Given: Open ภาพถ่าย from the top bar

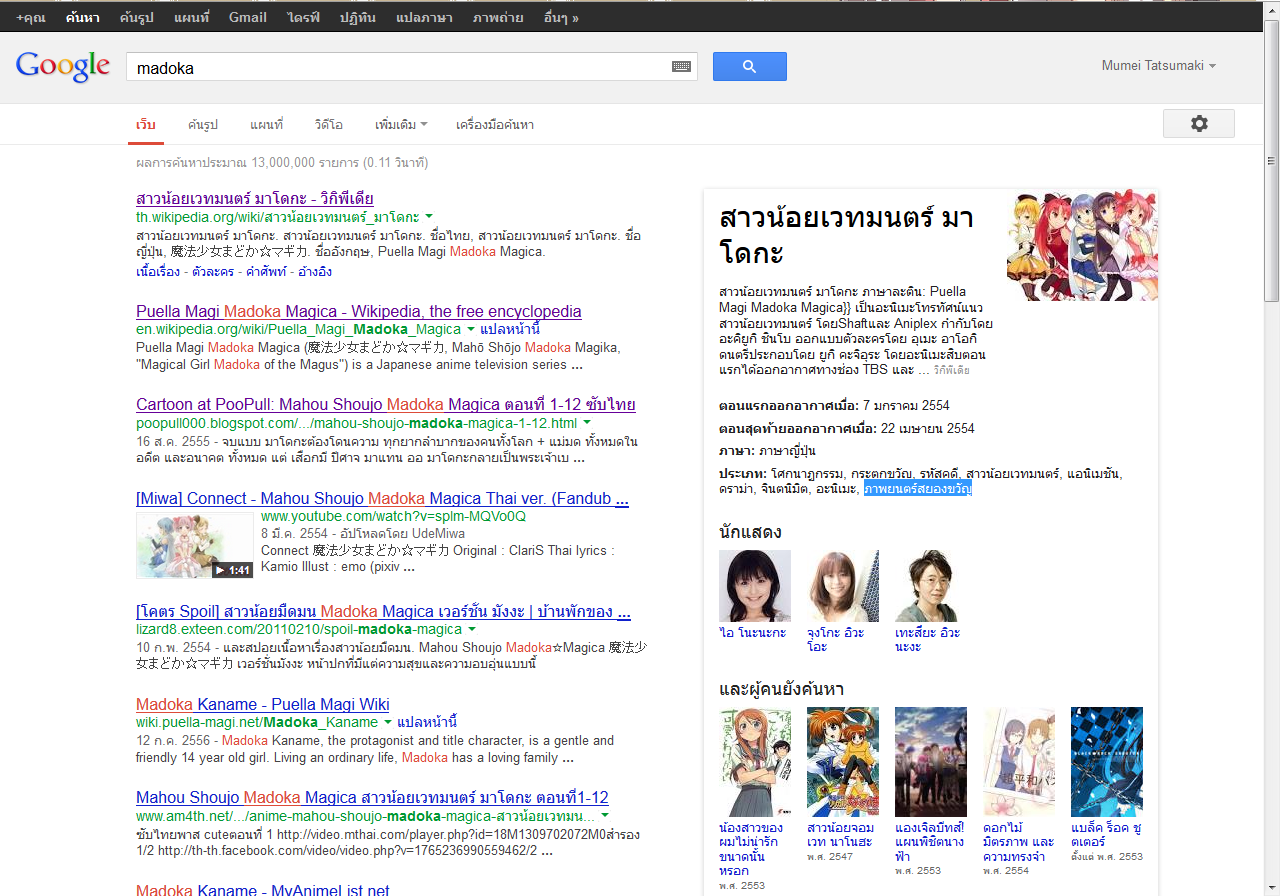Looking at the screenshot, I should [x=498, y=17].
